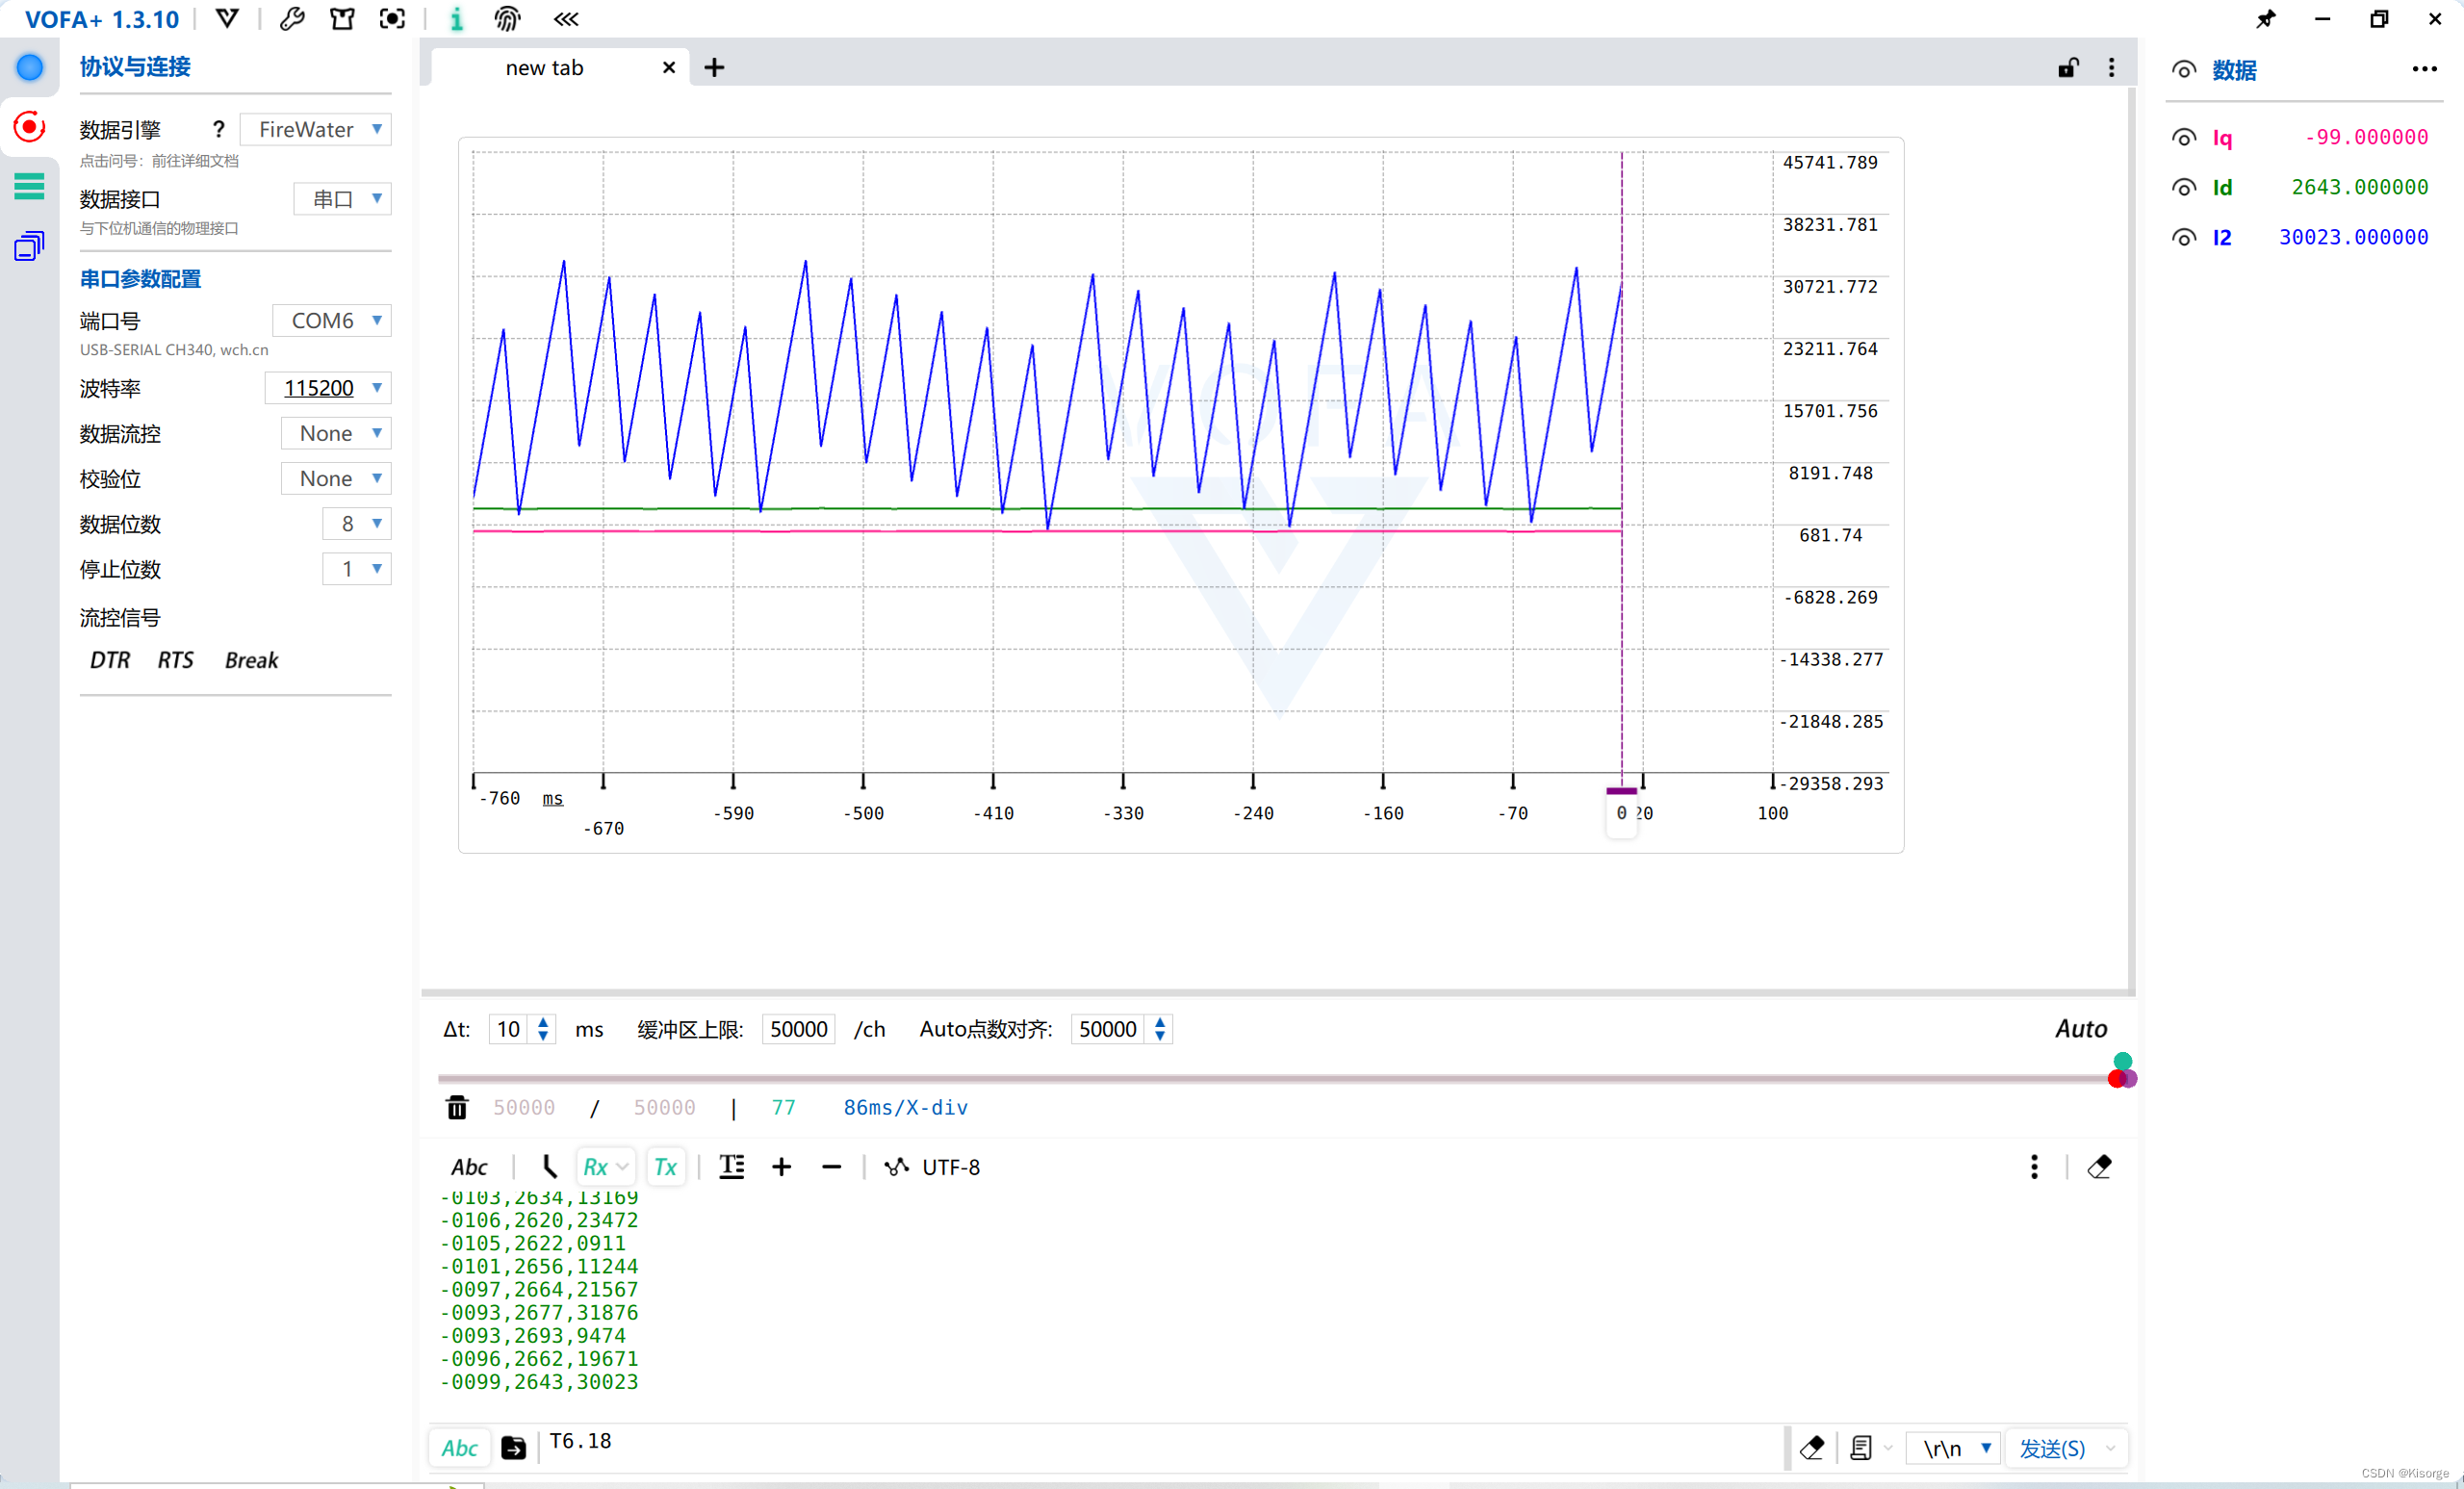The height and width of the screenshot is (1489, 2464).
Task: Toggle visibility of Id channel
Action: point(2184,188)
